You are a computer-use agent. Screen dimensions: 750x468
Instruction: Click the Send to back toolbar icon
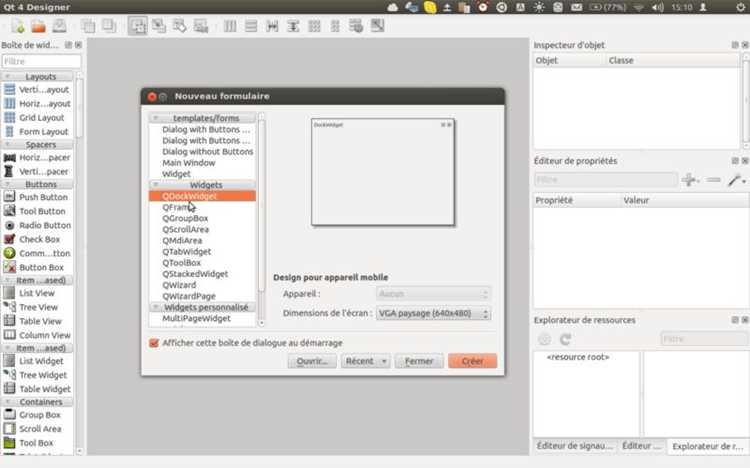[88, 26]
